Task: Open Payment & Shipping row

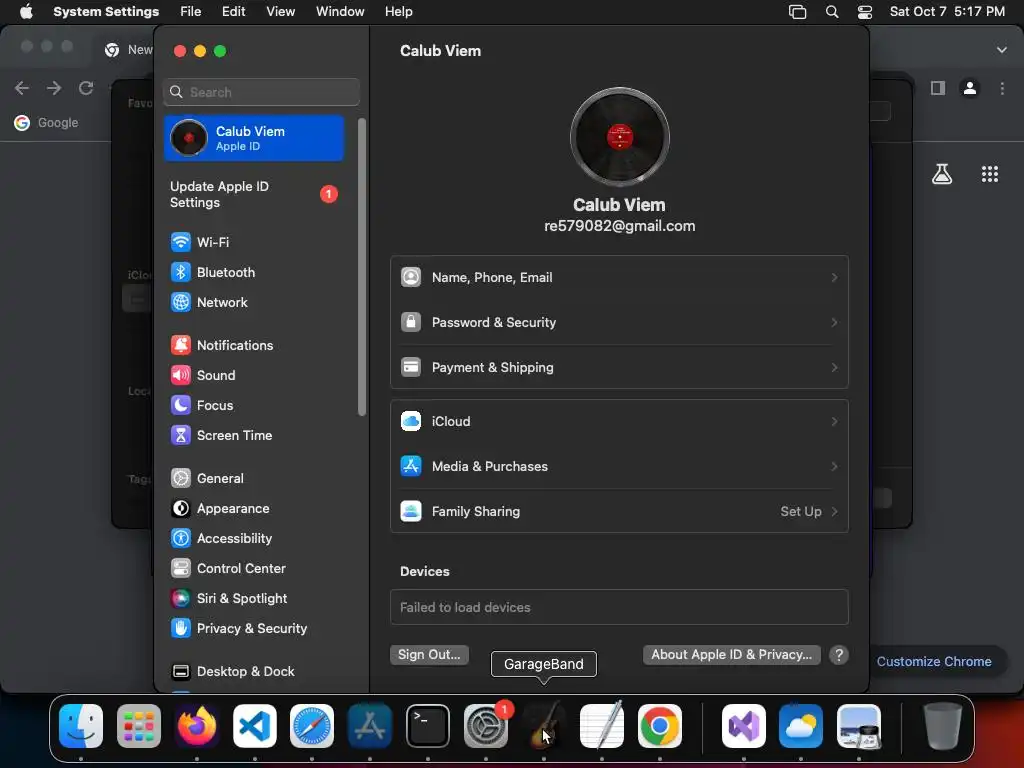Action: pyautogui.click(x=619, y=368)
